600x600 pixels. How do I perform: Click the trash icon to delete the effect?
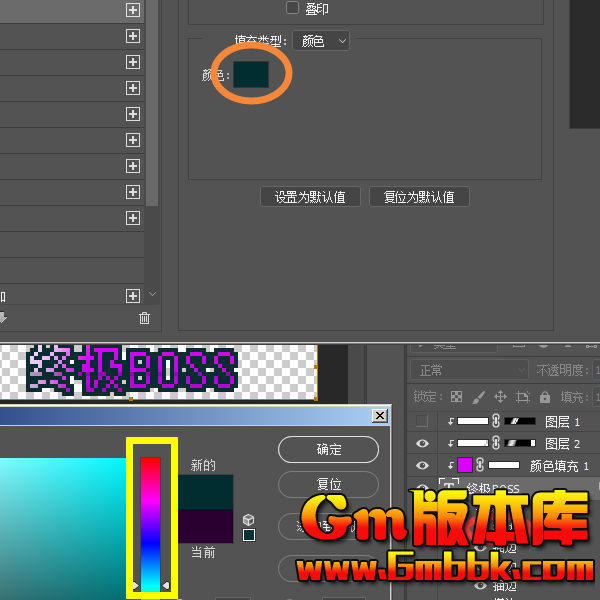[144, 318]
